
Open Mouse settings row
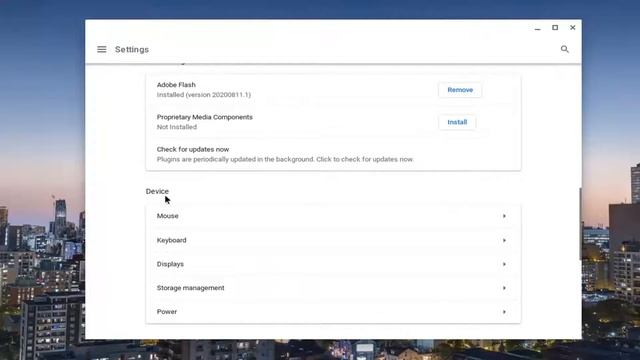[x=333, y=216]
